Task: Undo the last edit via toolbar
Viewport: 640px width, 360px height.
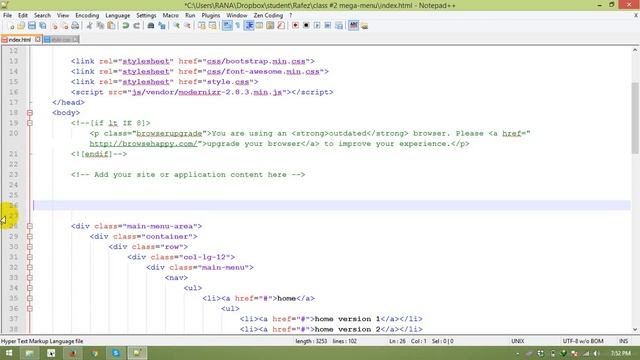Action: 126,26
